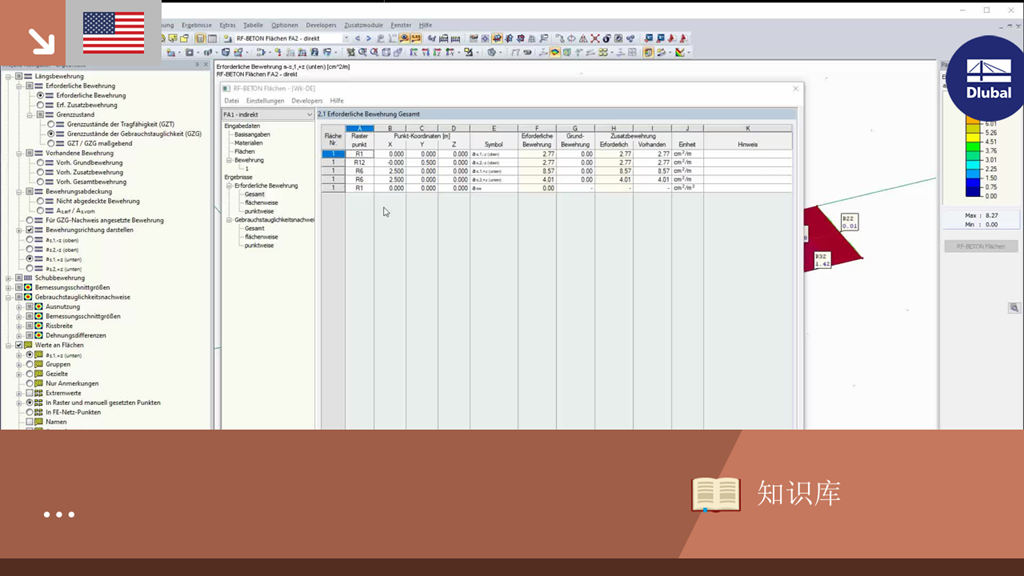This screenshot has height=576, width=1024.
Task: Collapse the Längsbewehrung tree node
Action: [8, 76]
